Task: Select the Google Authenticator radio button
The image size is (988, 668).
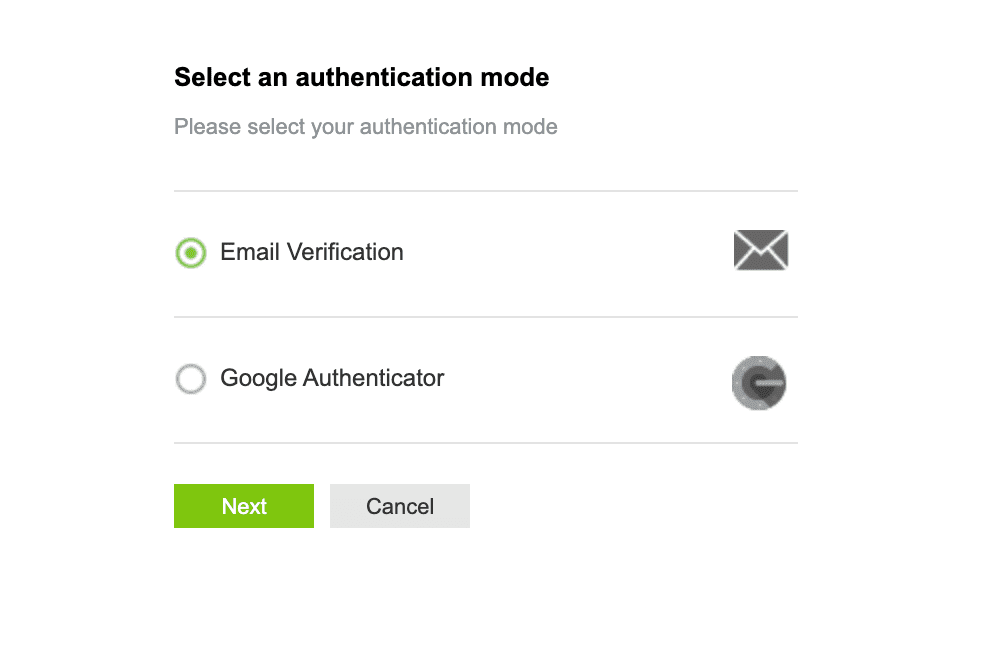Action: (190, 379)
